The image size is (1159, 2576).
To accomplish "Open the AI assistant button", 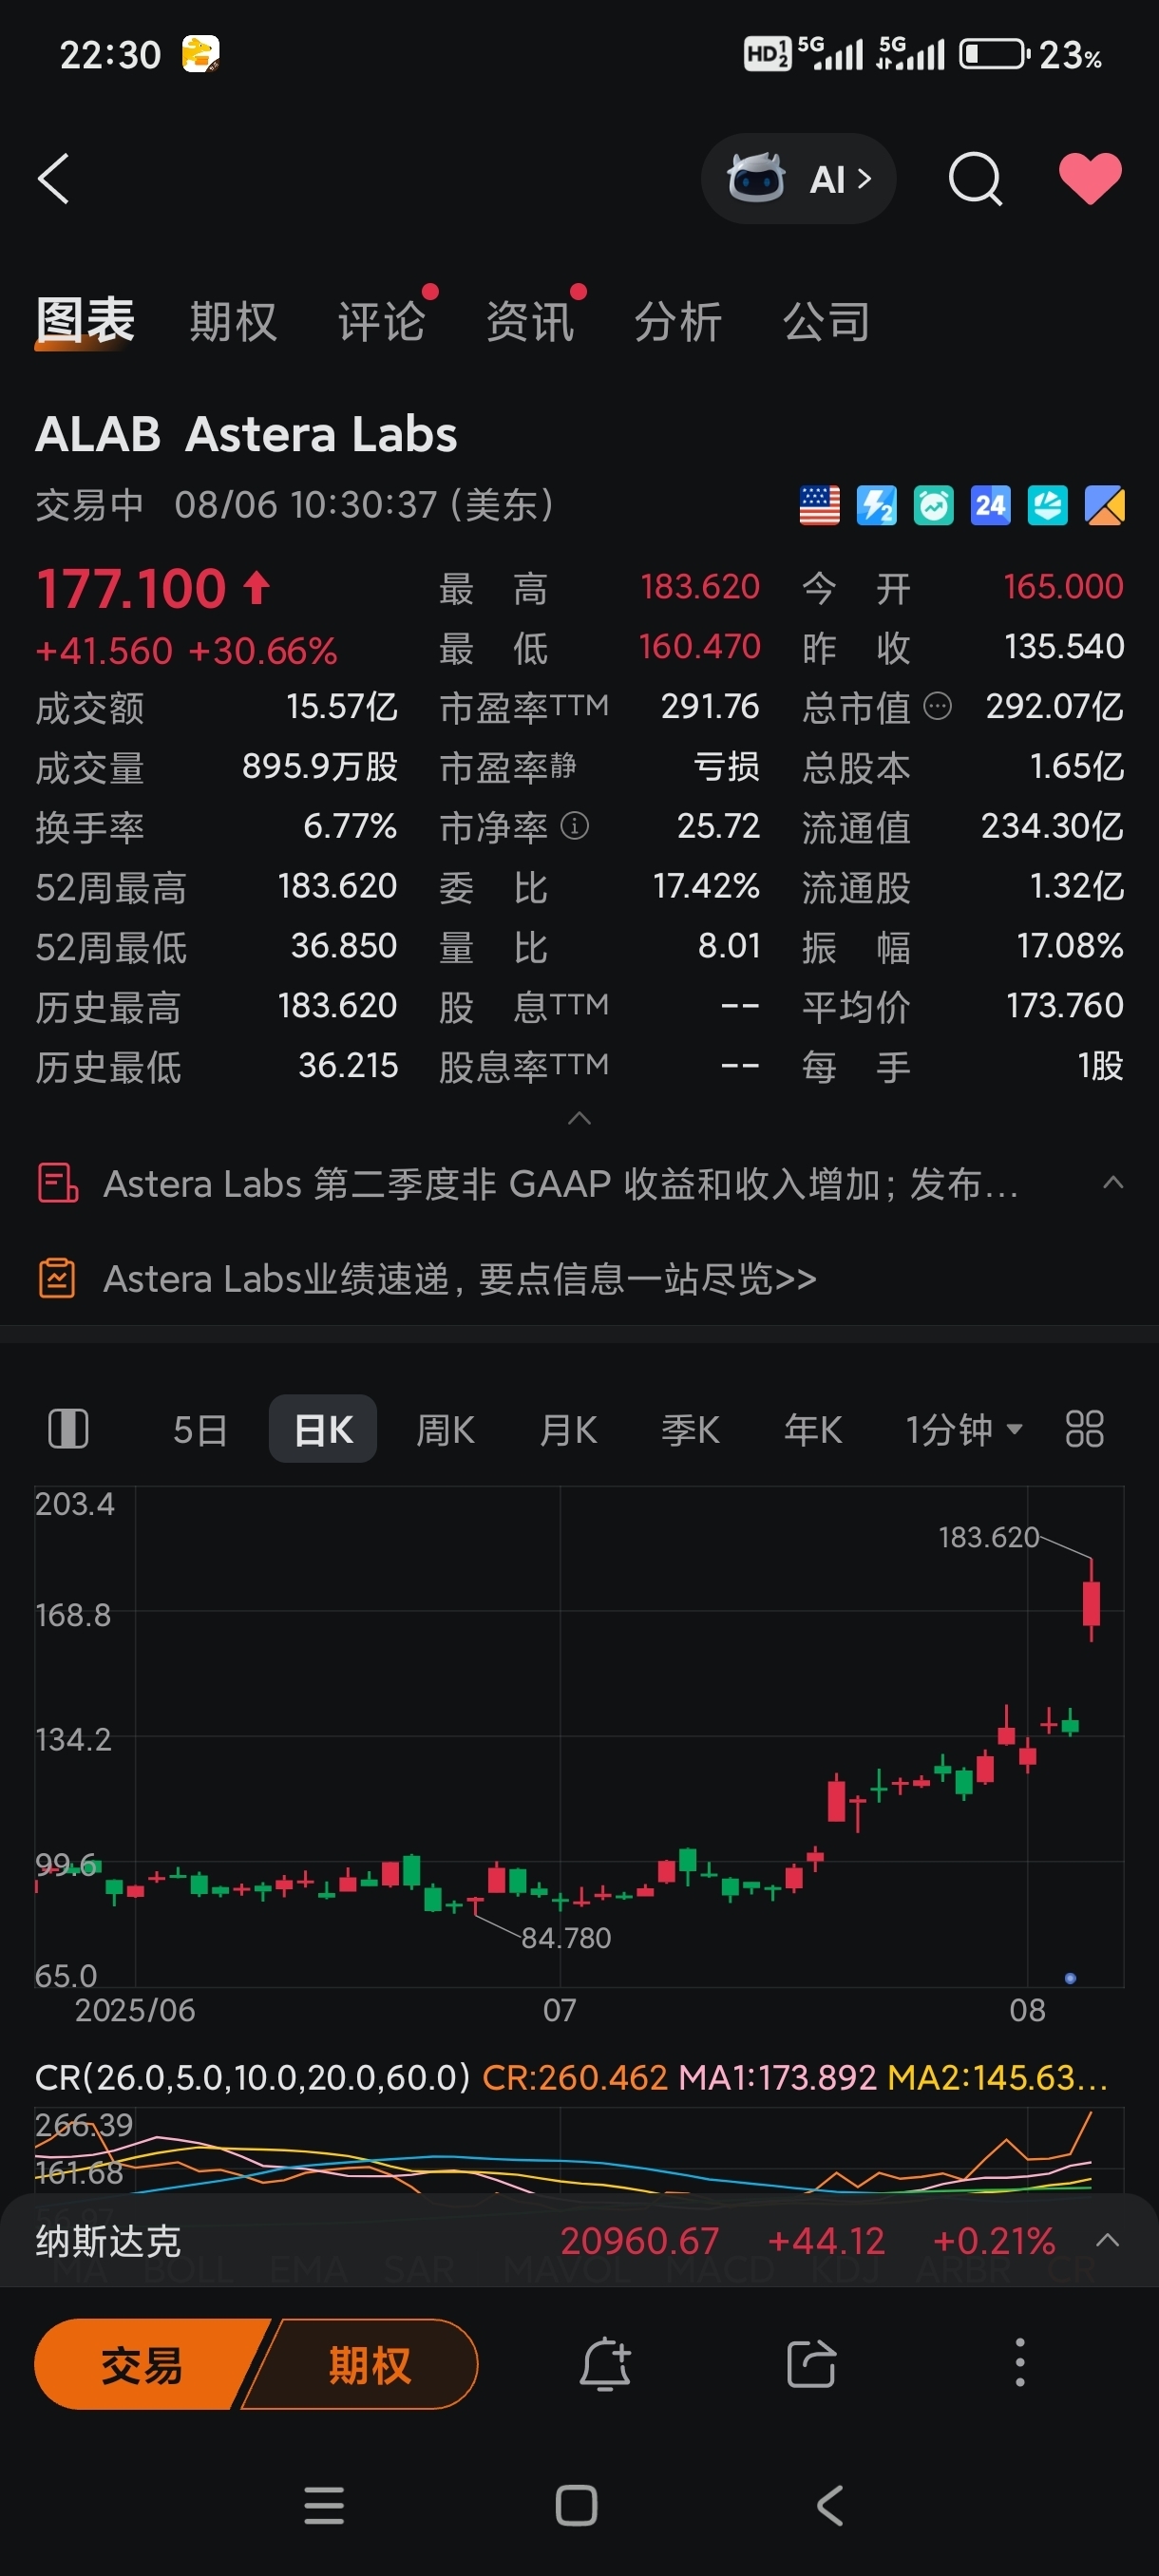I will tap(798, 179).
